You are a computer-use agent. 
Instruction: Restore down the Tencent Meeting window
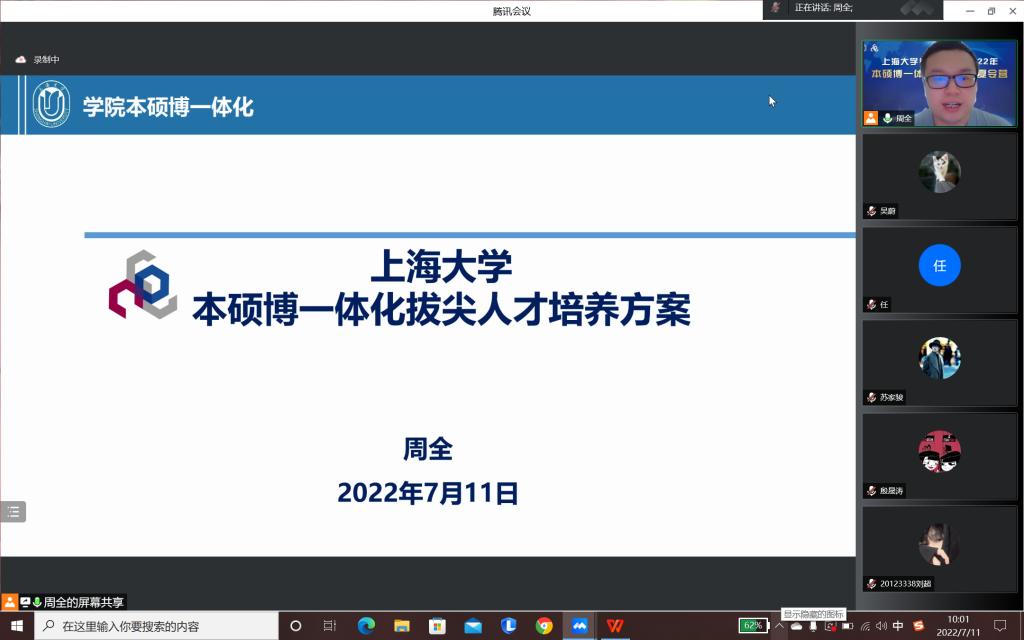991,10
